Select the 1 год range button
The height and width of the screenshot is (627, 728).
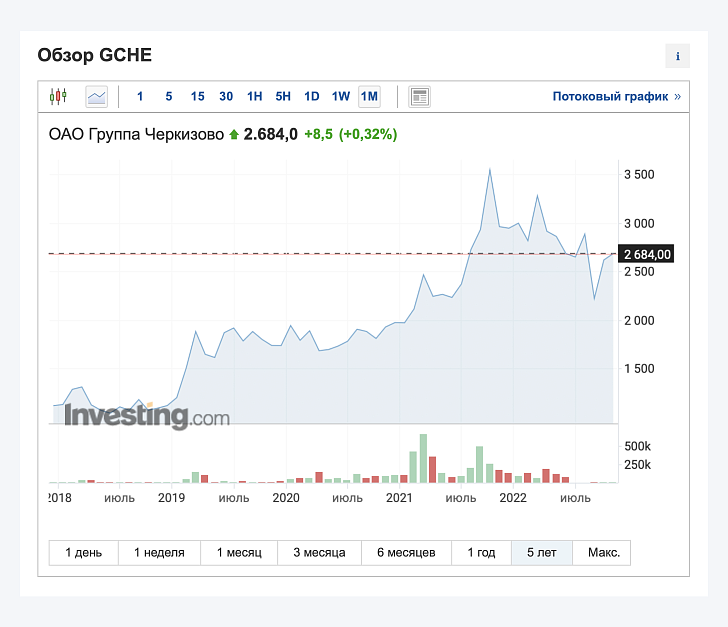point(481,553)
